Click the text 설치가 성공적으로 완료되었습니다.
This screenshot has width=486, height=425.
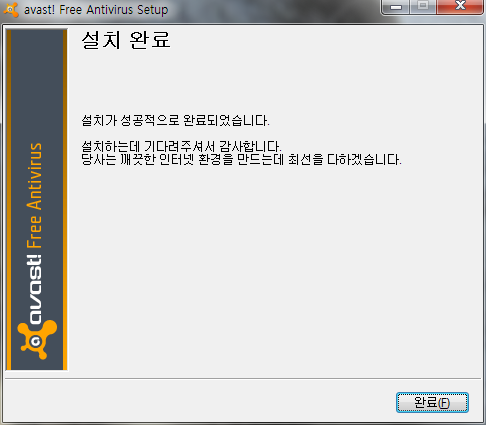click(175, 121)
